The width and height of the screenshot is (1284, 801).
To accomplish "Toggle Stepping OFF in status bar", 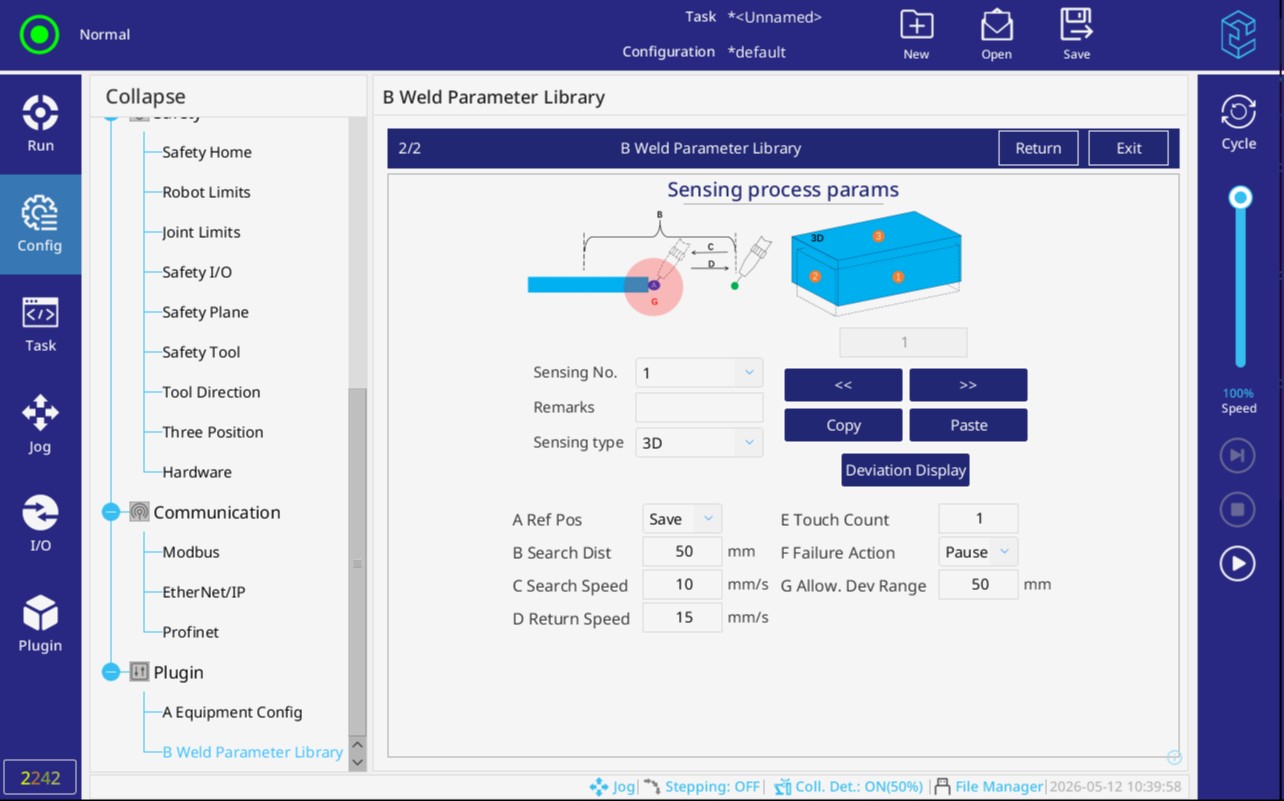I will tap(701, 787).
